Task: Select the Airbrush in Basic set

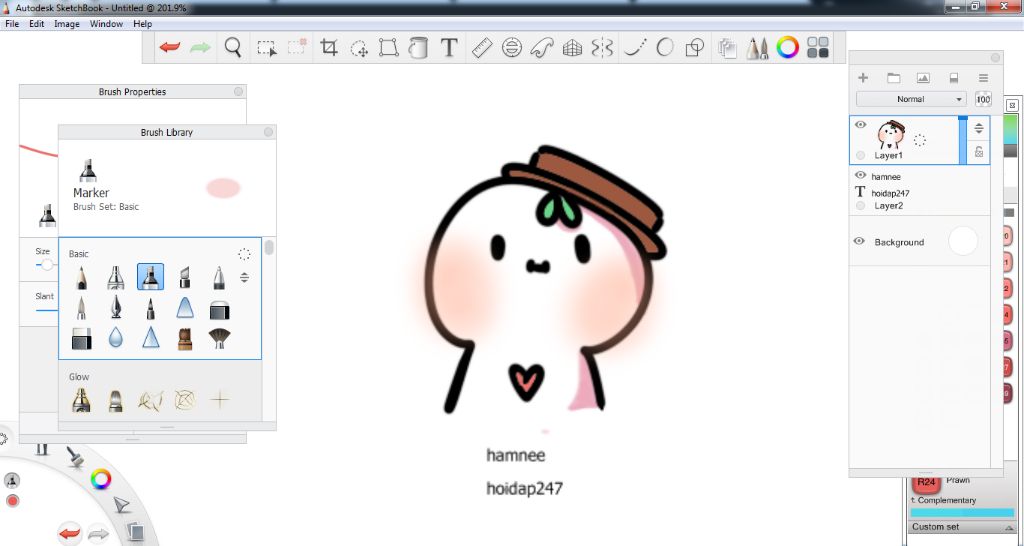Action: (x=116, y=277)
